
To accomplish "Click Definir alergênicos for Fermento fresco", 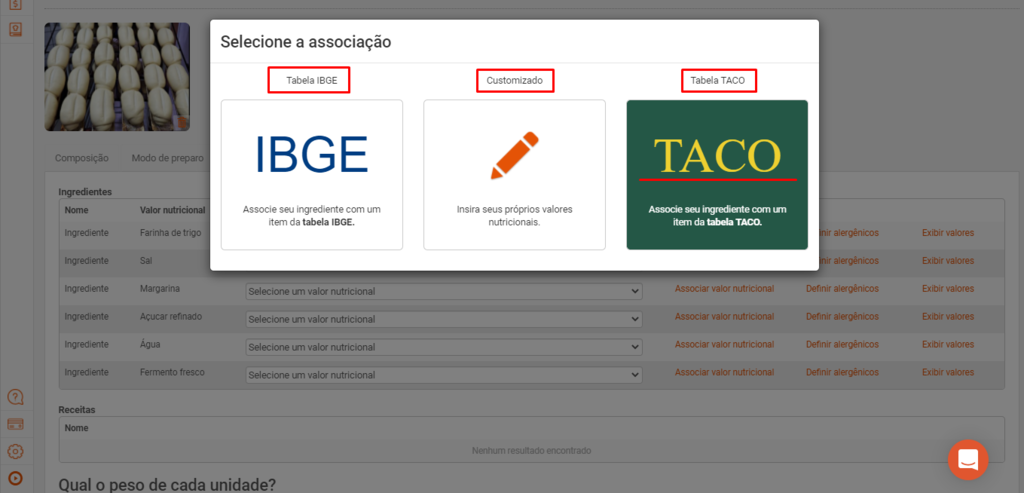I will click(842, 372).
